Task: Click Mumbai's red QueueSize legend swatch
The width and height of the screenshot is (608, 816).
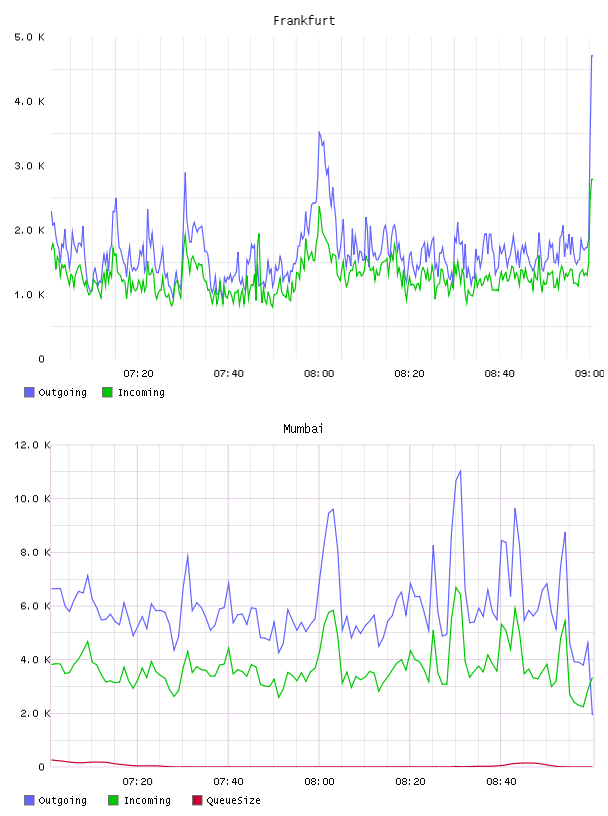Action: [197, 800]
